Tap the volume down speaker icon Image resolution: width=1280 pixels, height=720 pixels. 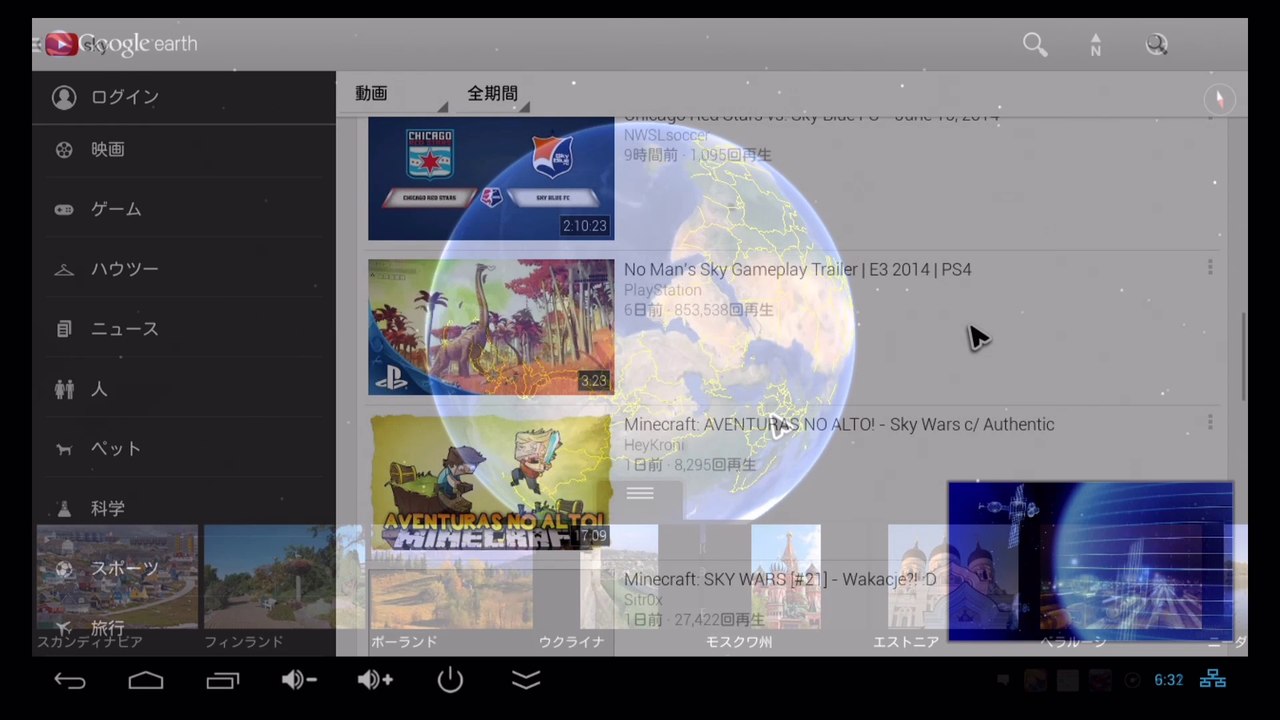coord(298,681)
